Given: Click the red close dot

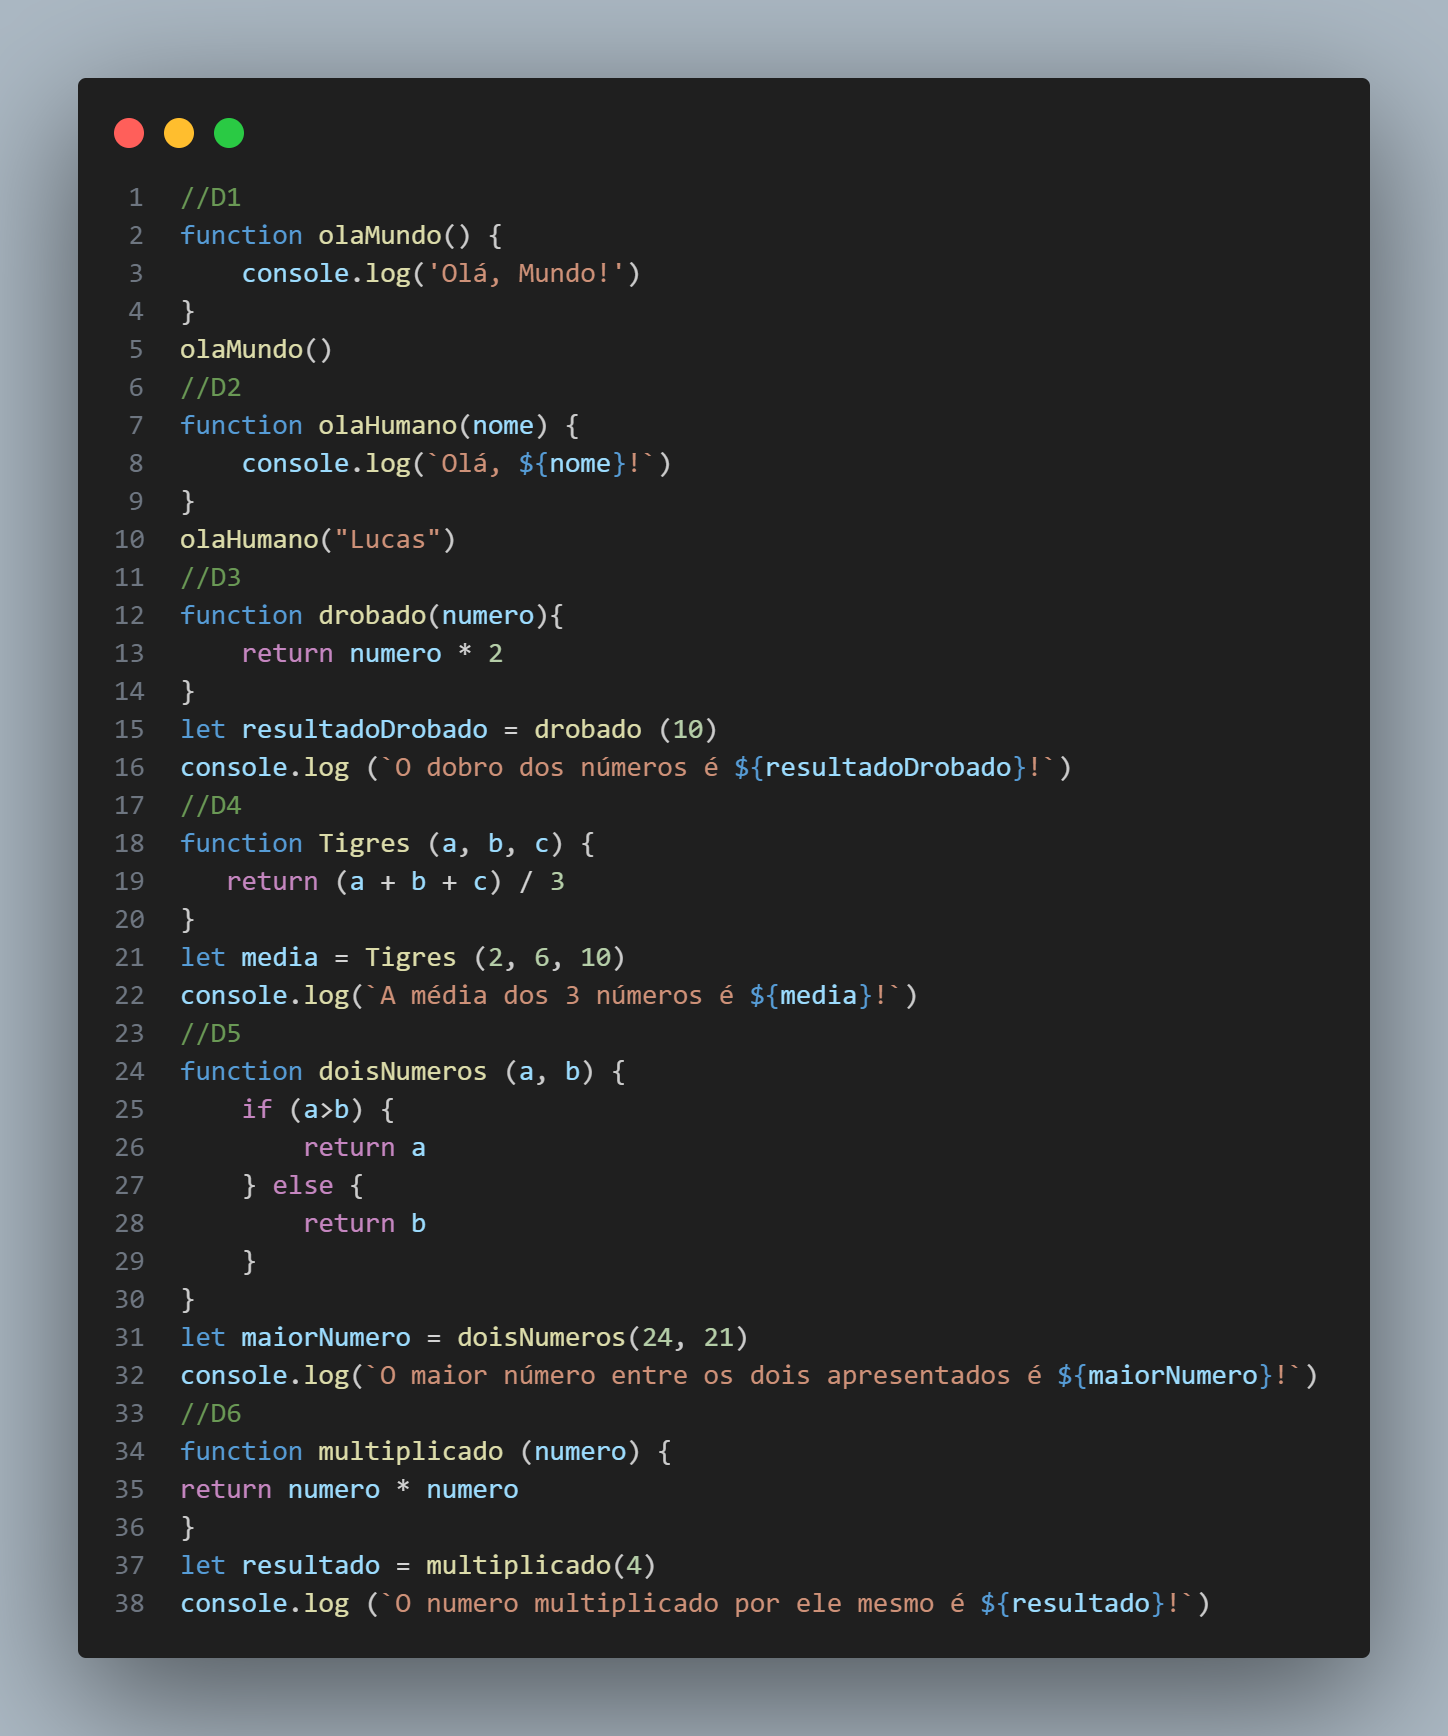Looking at the screenshot, I should [x=129, y=133].
